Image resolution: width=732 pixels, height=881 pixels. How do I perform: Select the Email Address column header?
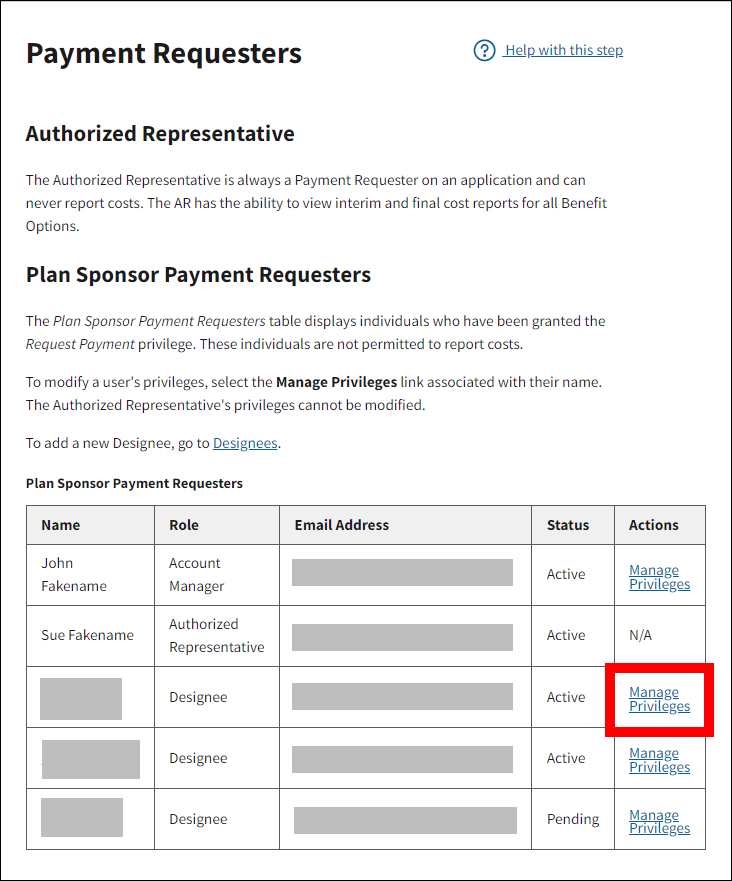(x=342, y=525)
